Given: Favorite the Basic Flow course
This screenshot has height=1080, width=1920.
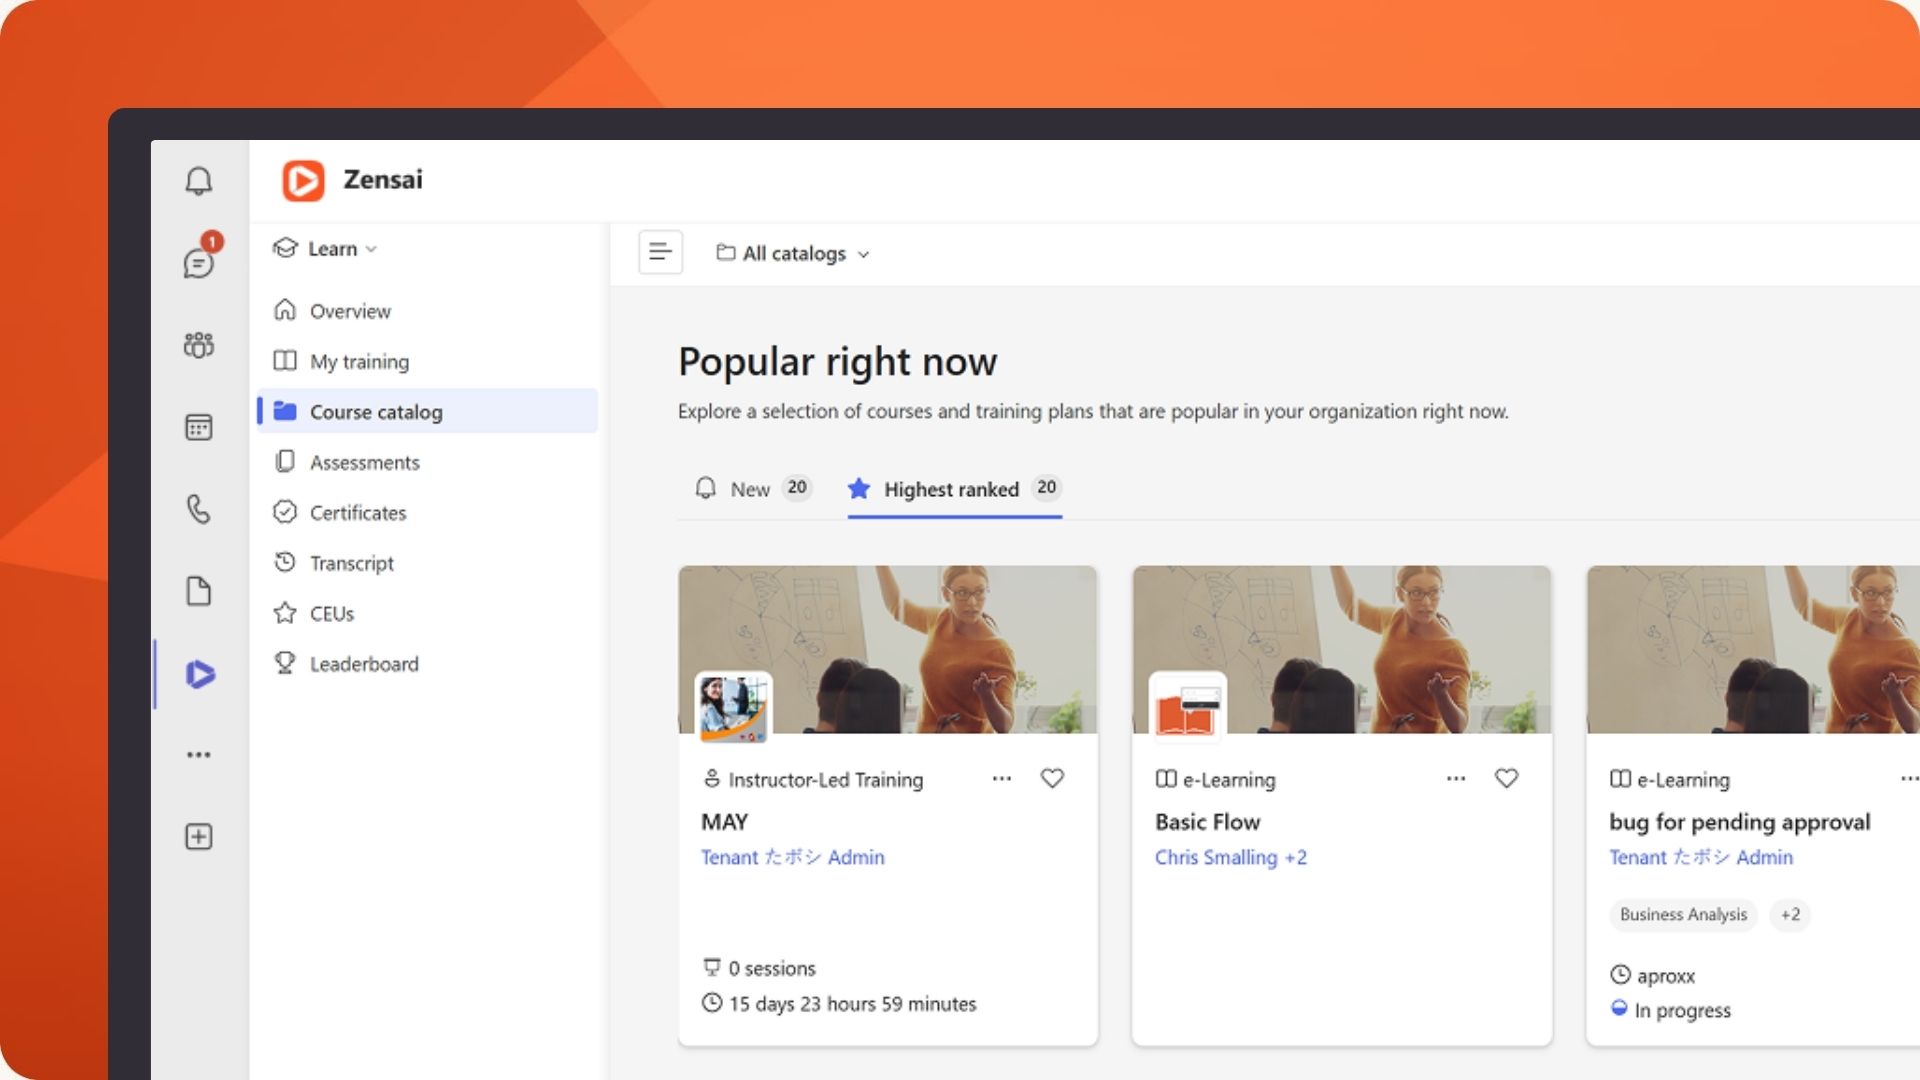Looking at the screenshot, I should point(1506,778).
